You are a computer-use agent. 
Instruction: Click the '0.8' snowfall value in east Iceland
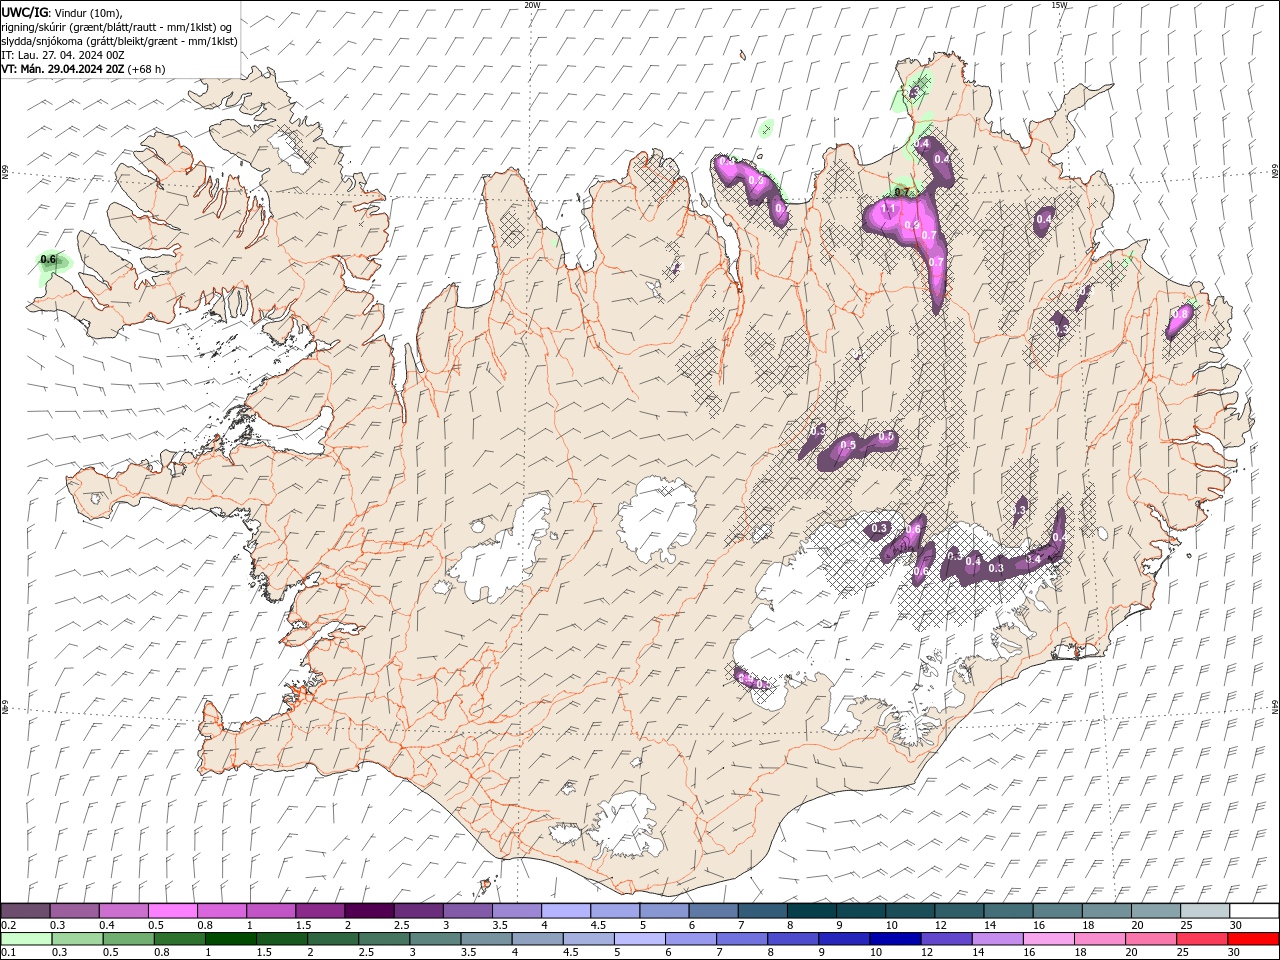click(x=1180, y=314)
